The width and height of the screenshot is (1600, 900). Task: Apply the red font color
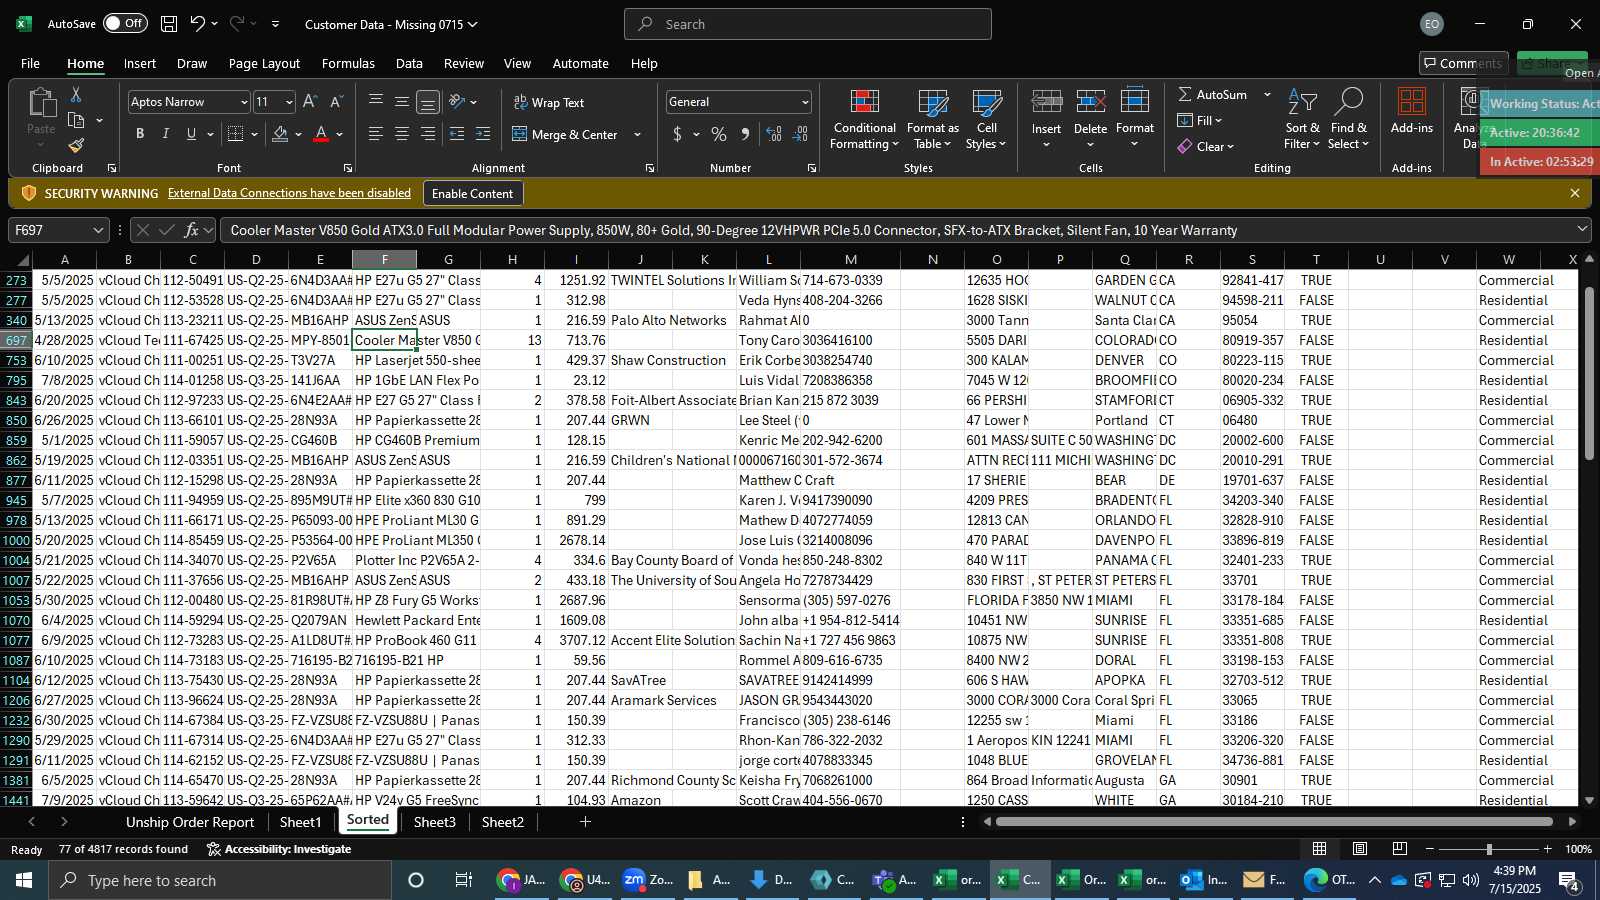click(x=321, y=134)
